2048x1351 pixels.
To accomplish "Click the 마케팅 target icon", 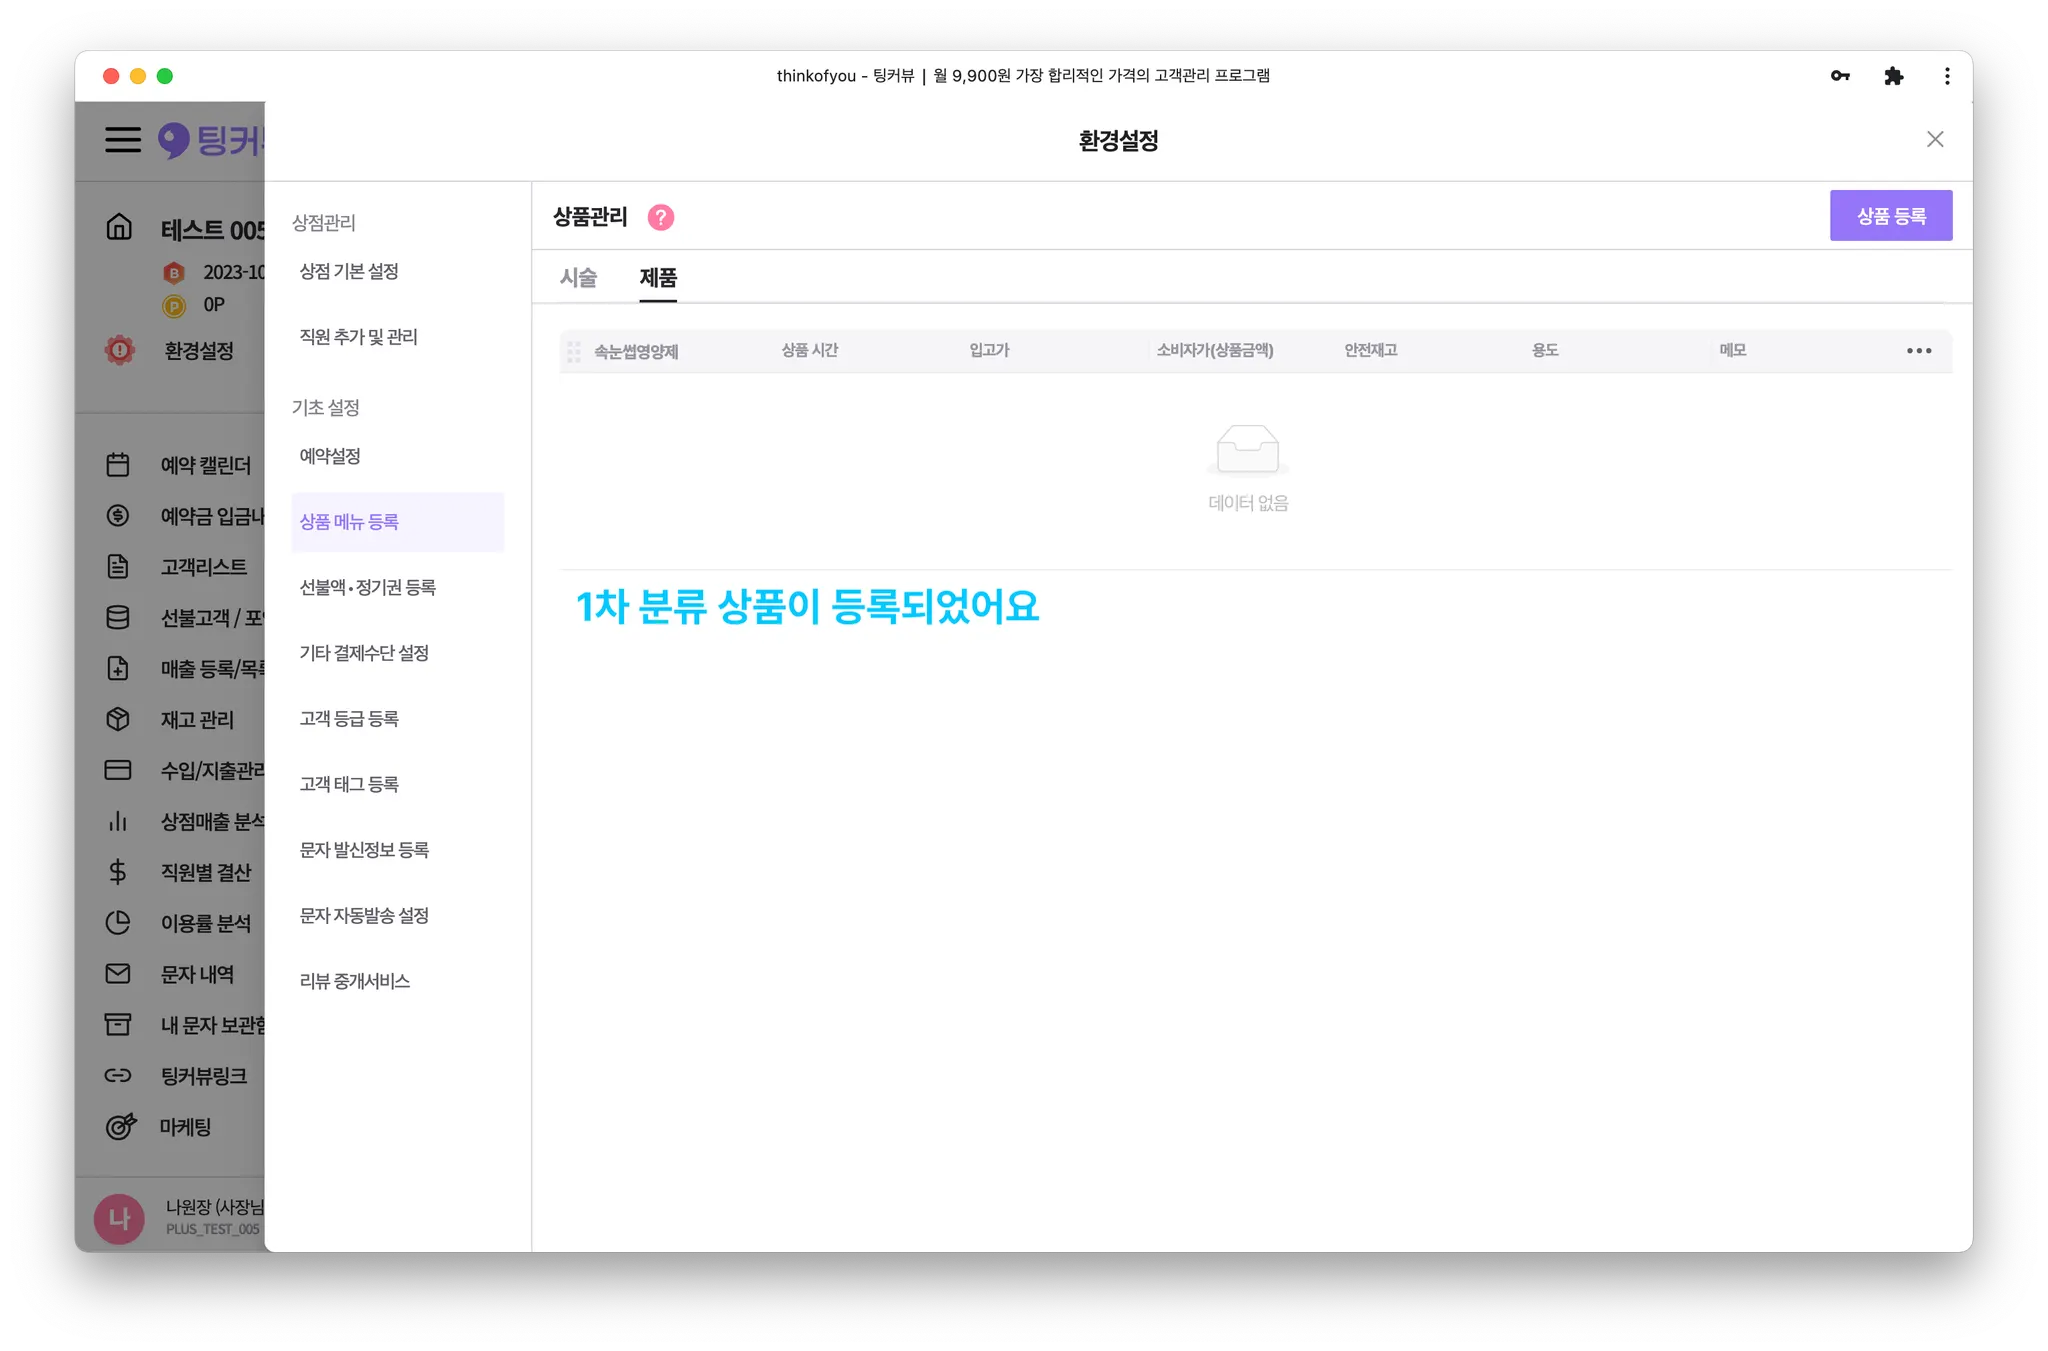I will [120, 1127].
